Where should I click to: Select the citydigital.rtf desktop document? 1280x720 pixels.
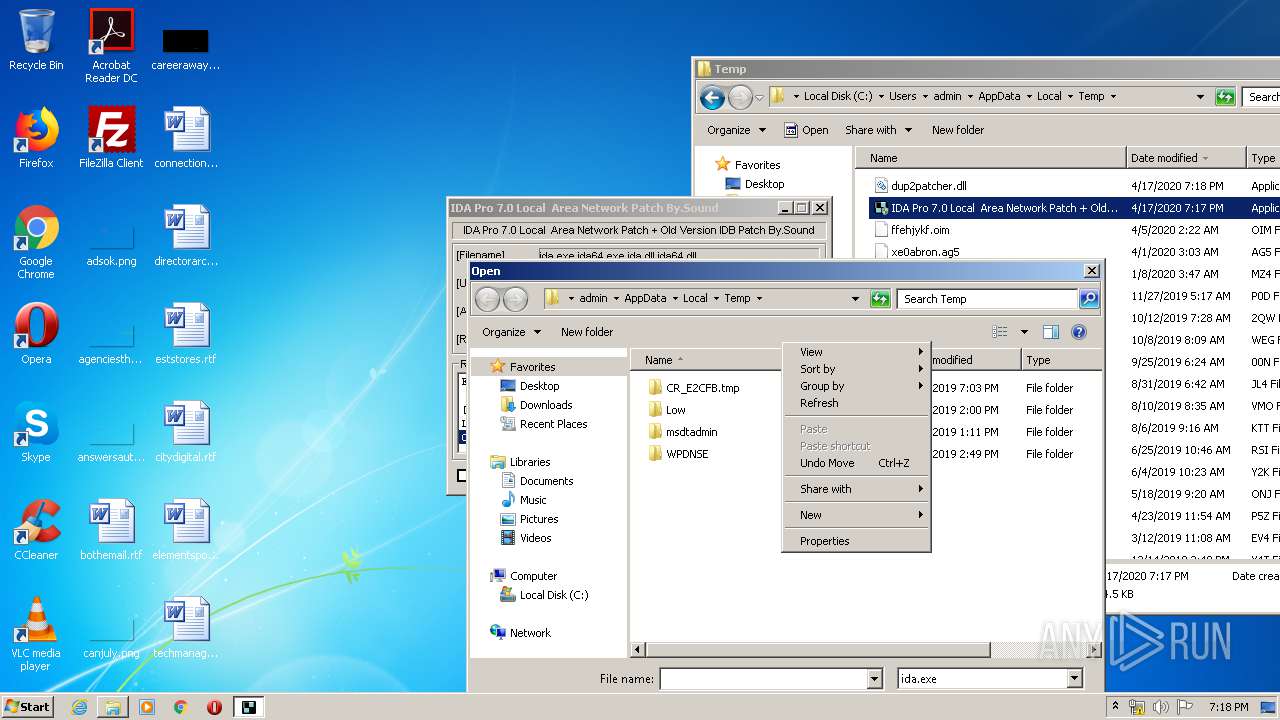click(x=186, y=432)
